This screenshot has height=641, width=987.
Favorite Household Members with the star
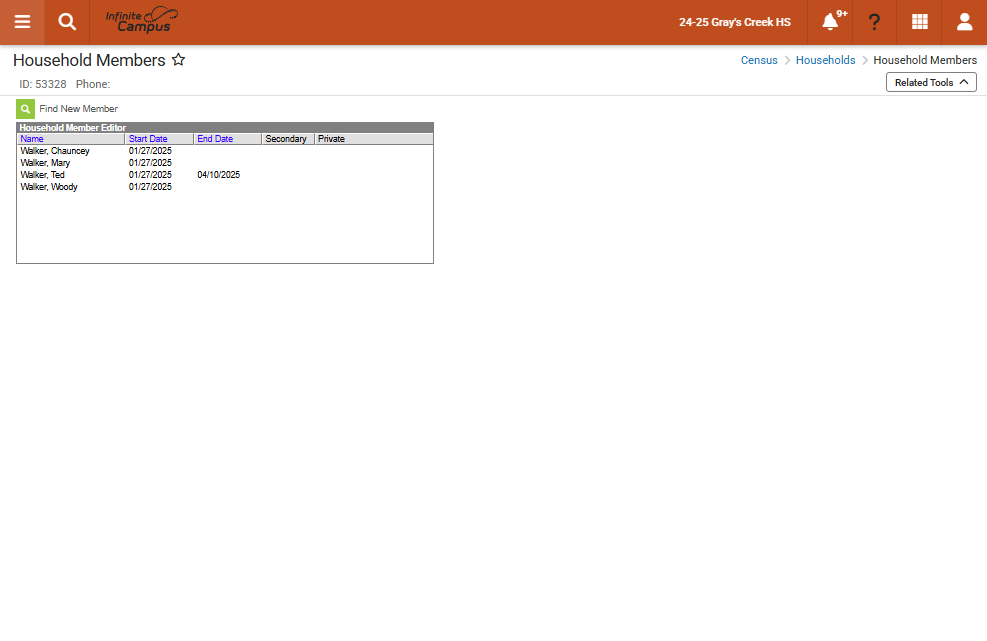pyautogui.click(x=179, y=60)
